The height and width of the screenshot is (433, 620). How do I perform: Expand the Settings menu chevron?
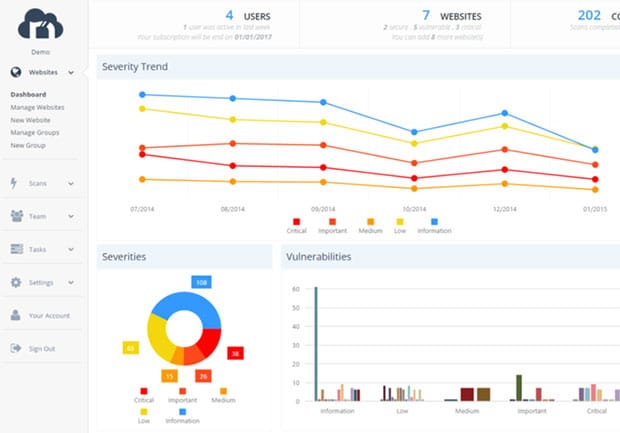pos(72,282)
